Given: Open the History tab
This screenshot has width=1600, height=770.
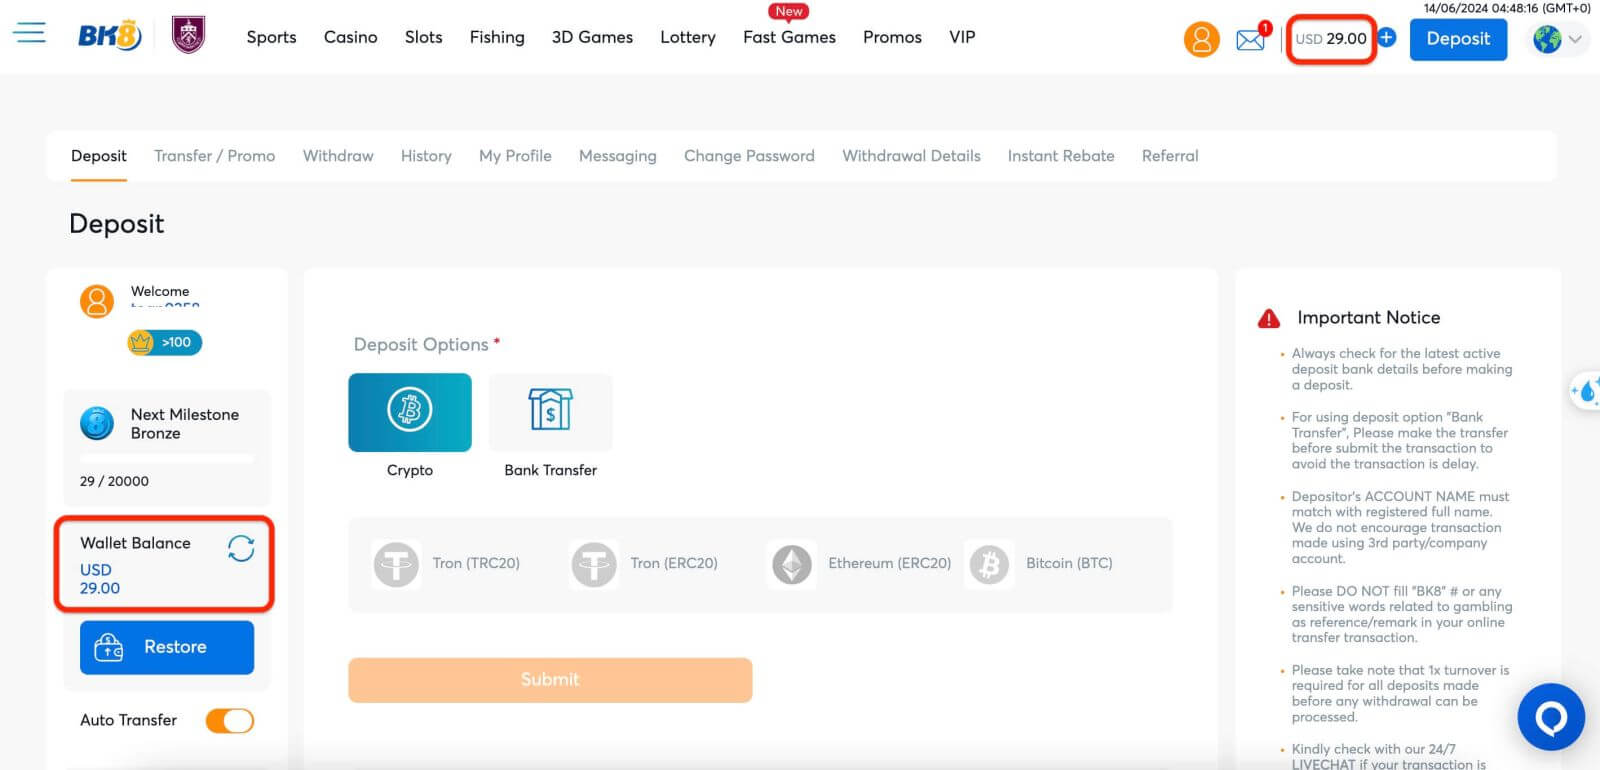Looking at the screenshot, I should click(426, 156).
